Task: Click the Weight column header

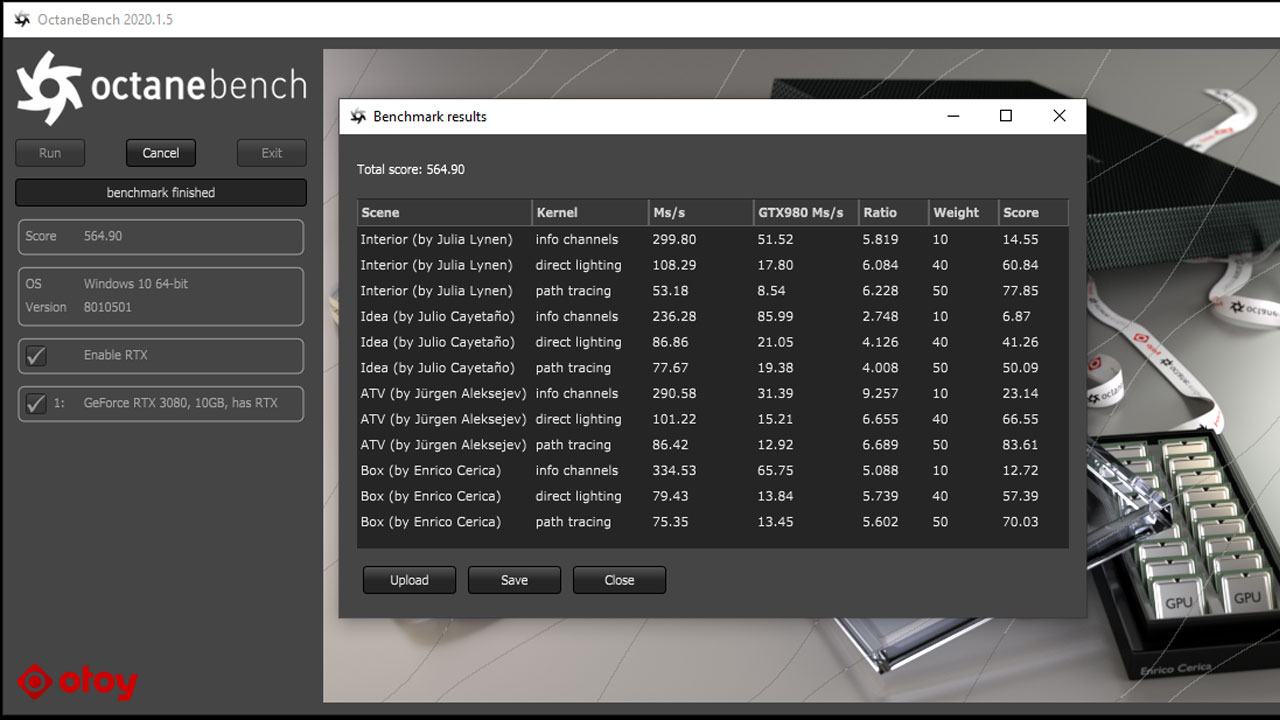Action: (x=963, y=212)
